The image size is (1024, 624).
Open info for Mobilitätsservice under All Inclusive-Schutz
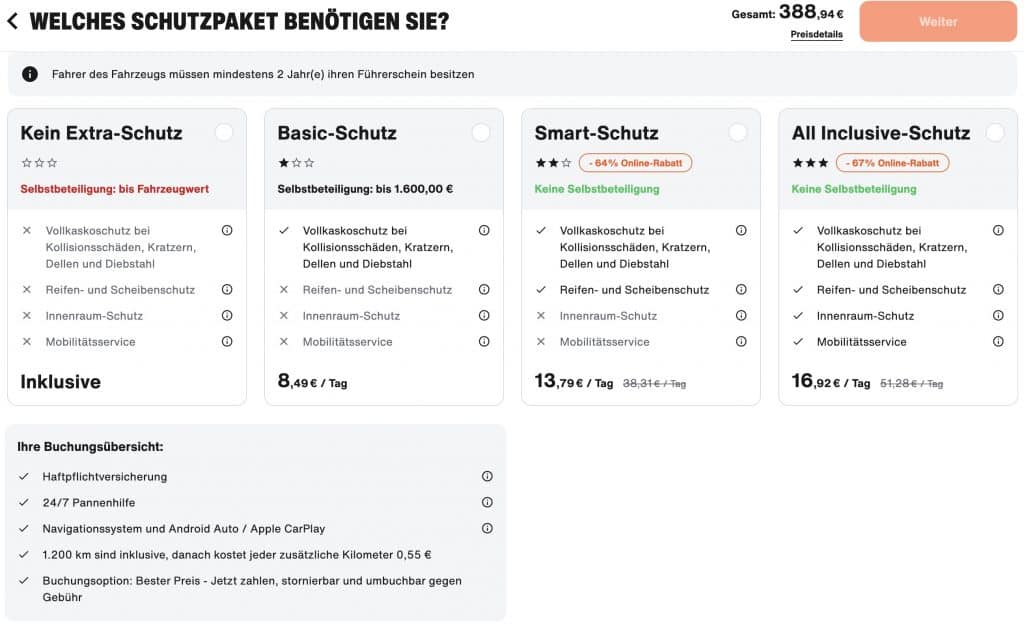pyautogui.click(x=998, y=341)
